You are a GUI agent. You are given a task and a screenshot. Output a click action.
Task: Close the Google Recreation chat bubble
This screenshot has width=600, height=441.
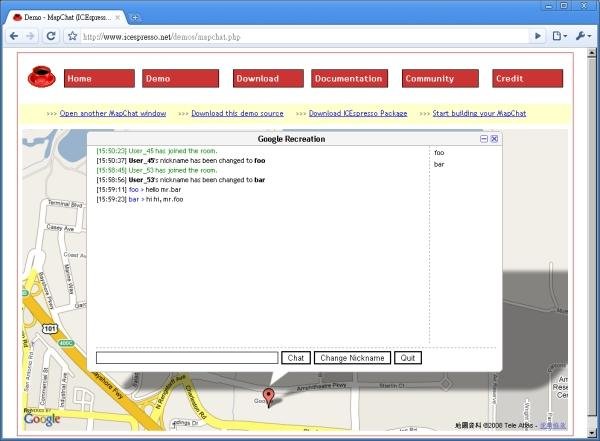[x=494, y=139]
